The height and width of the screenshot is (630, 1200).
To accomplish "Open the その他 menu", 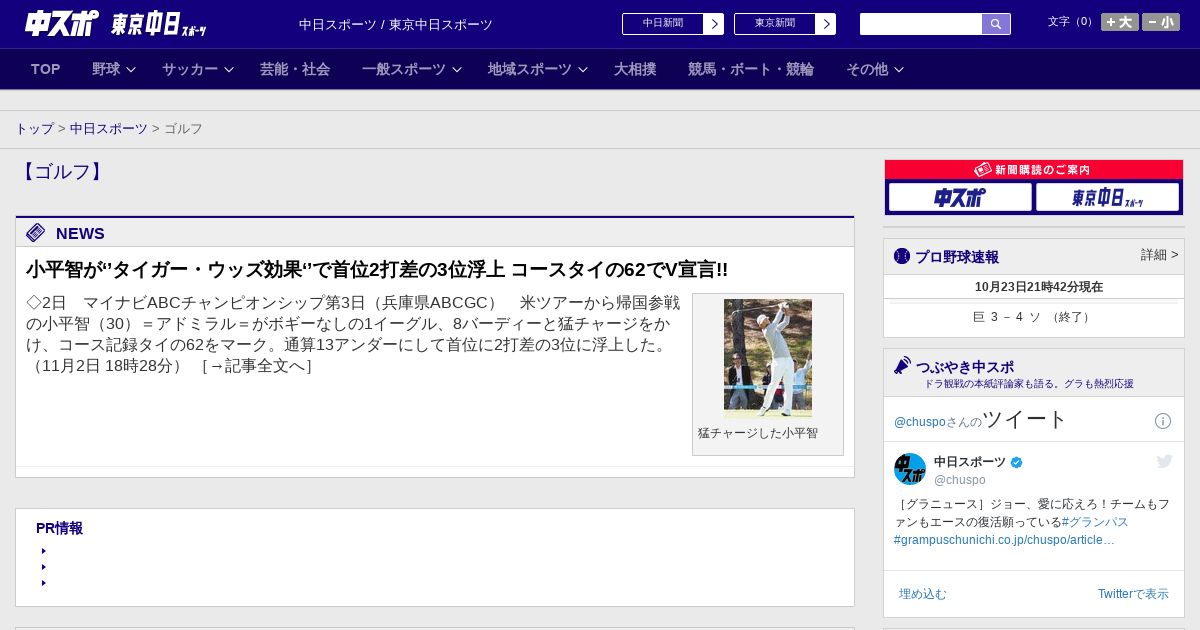I will (x=867, y=69).
